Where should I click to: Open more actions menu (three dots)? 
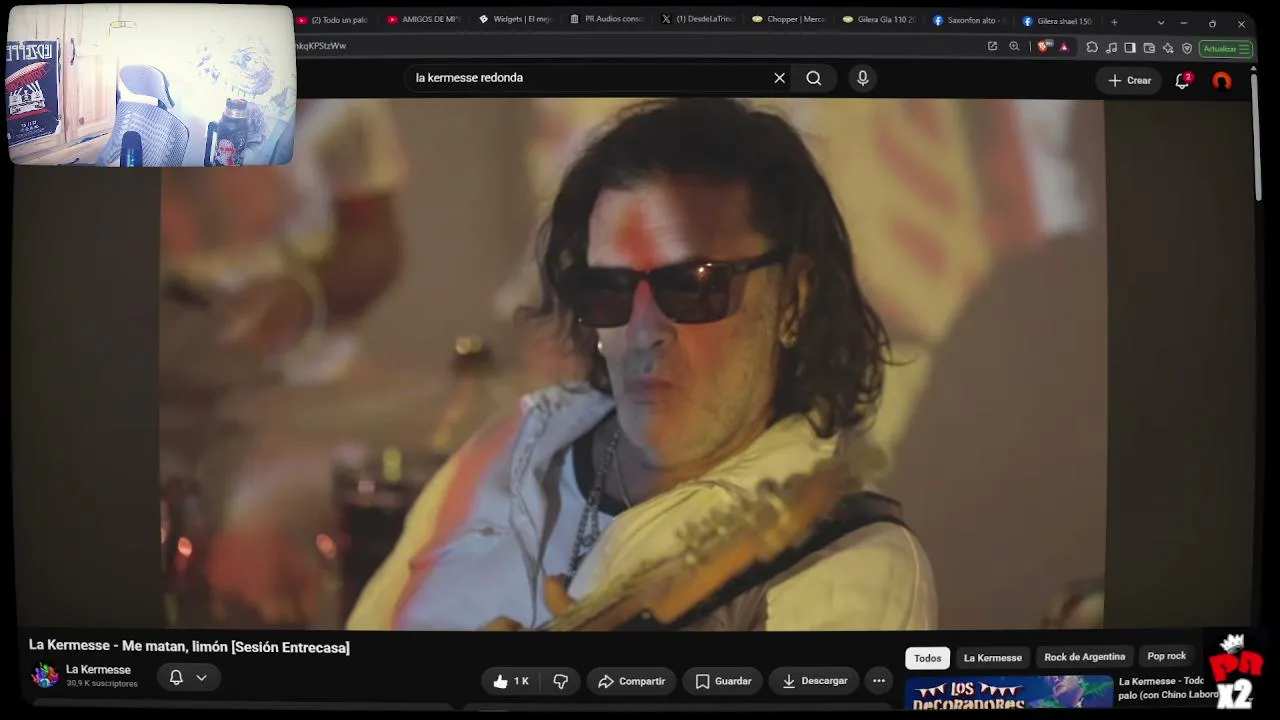[879, 681]
